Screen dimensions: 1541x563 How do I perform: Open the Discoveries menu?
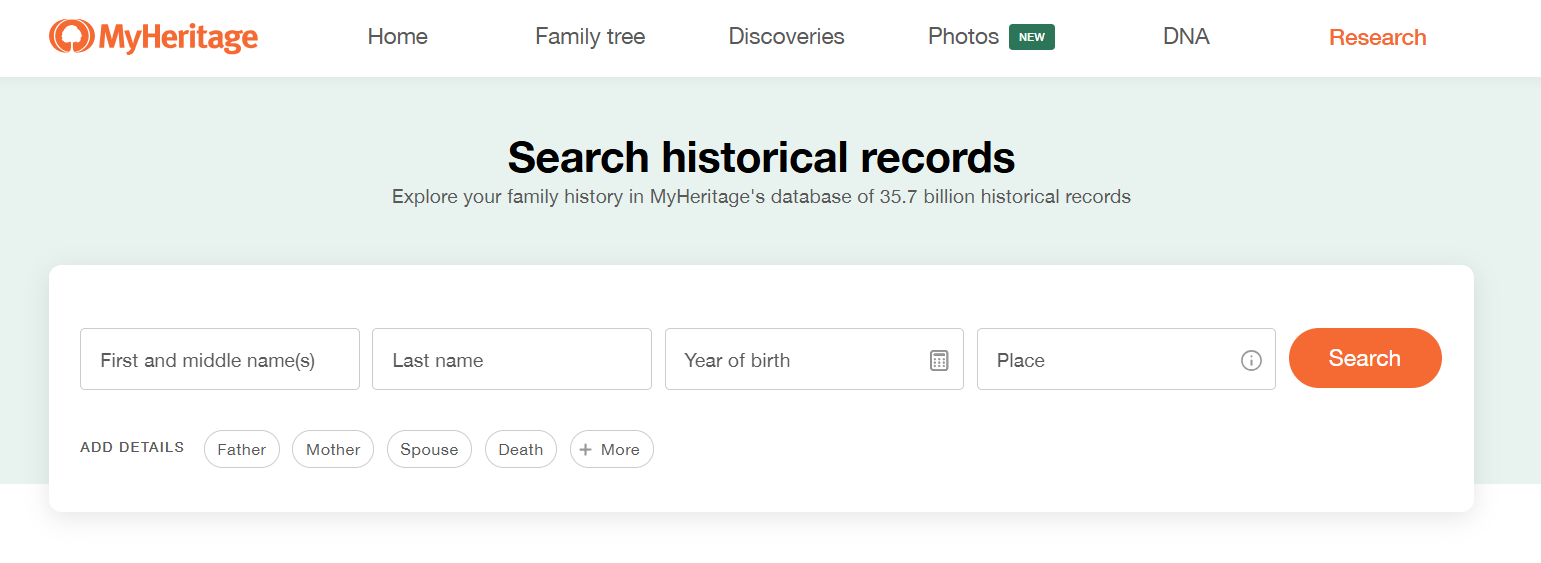(786, 37)
